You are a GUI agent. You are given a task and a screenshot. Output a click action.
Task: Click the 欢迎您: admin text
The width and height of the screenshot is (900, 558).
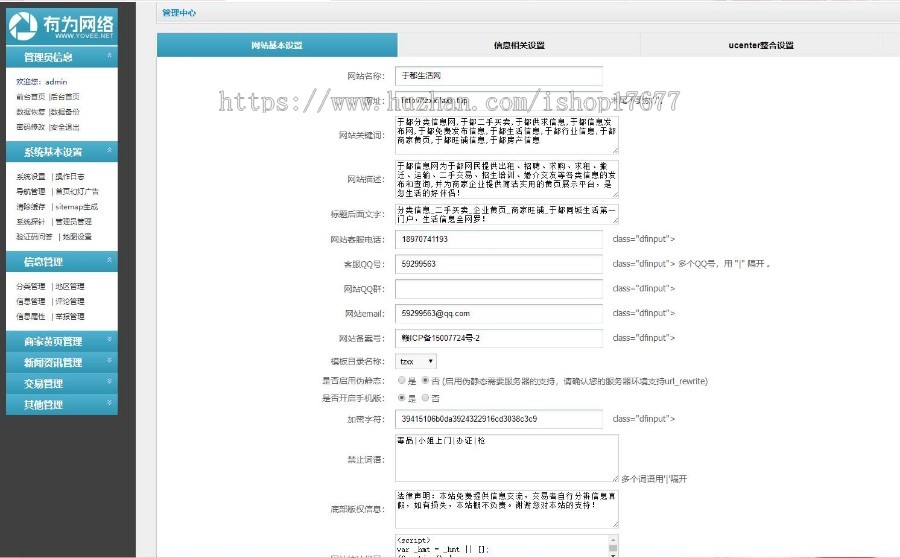[41, 82]
